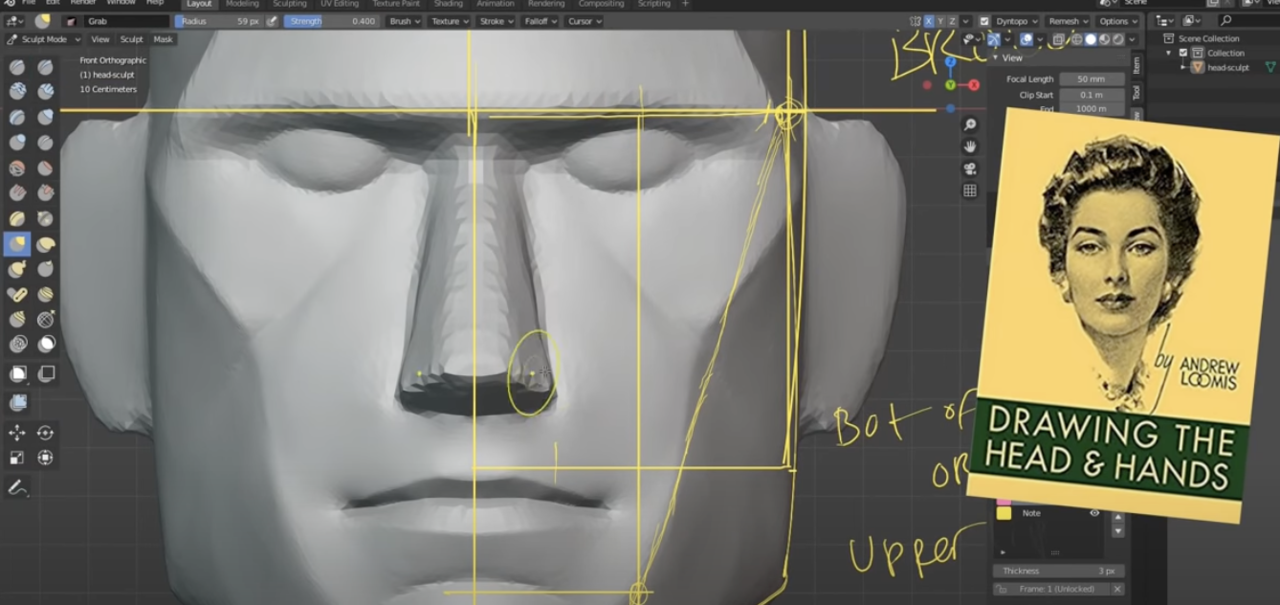The height and width of the screenshot is (605, 1280).
Task: Open the Options dropdown
Action: click(1118, 21)
